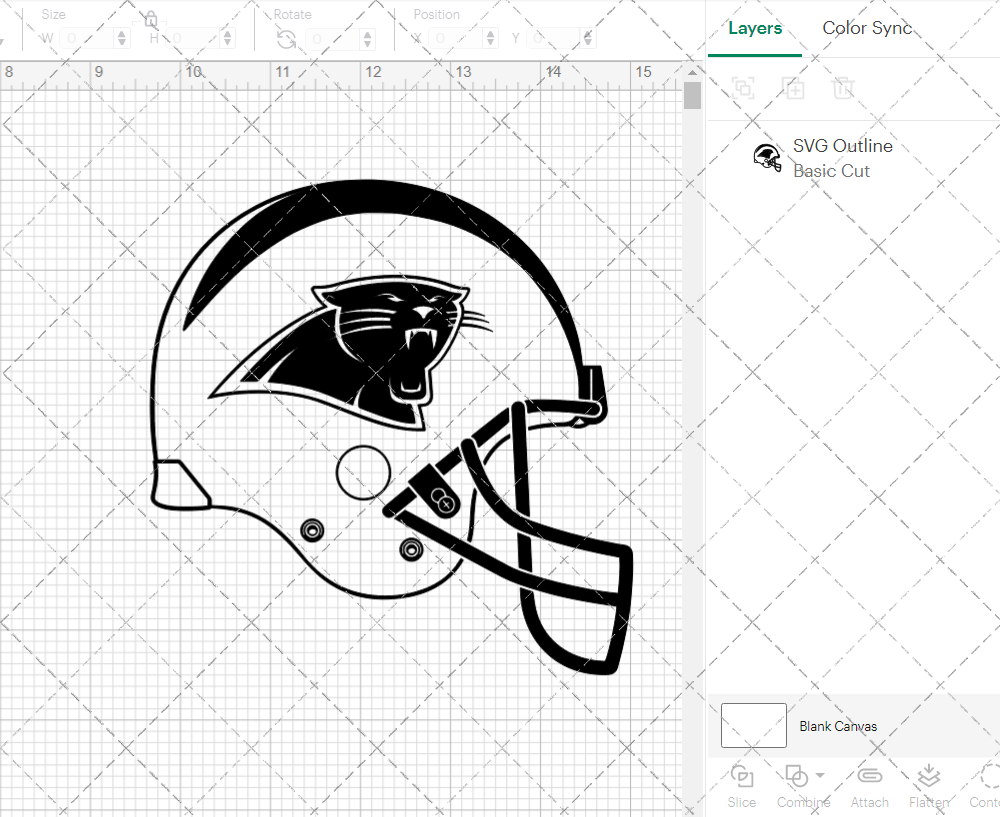Click the Rotate icon

pyautogui.click(x=286, y=40)
